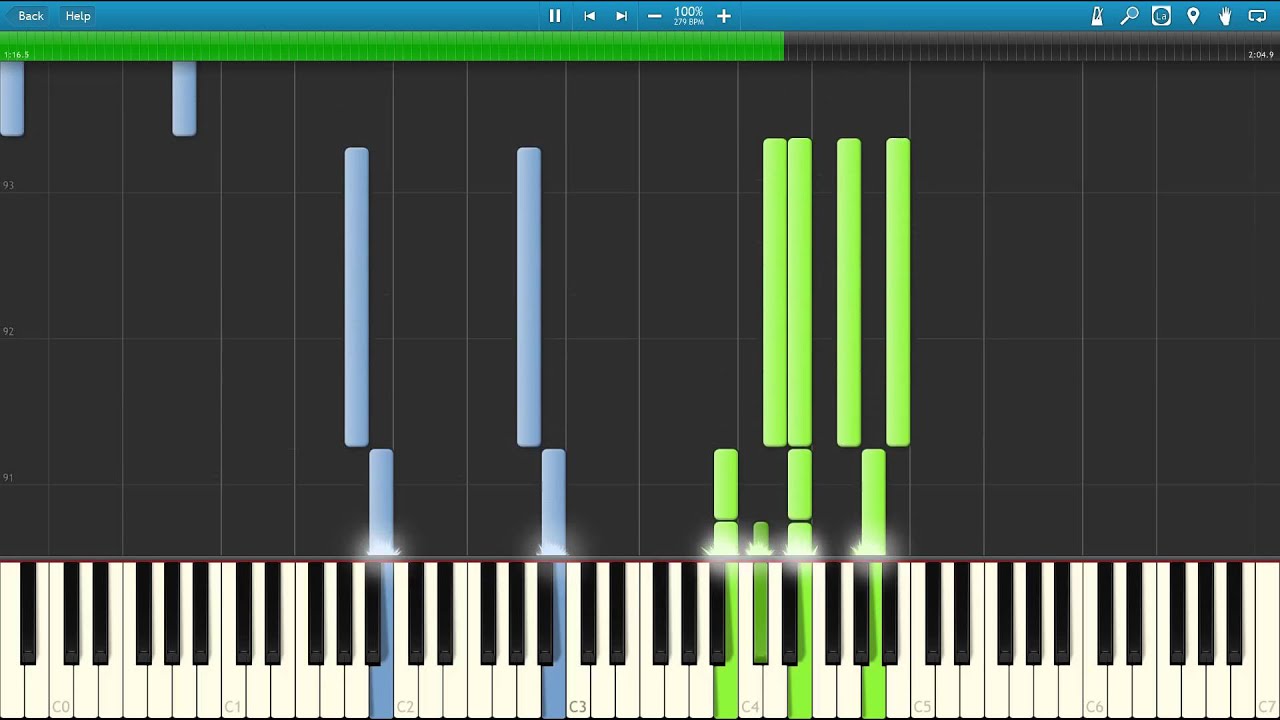Open the zoom magnifier tool

click(1129, 16)
